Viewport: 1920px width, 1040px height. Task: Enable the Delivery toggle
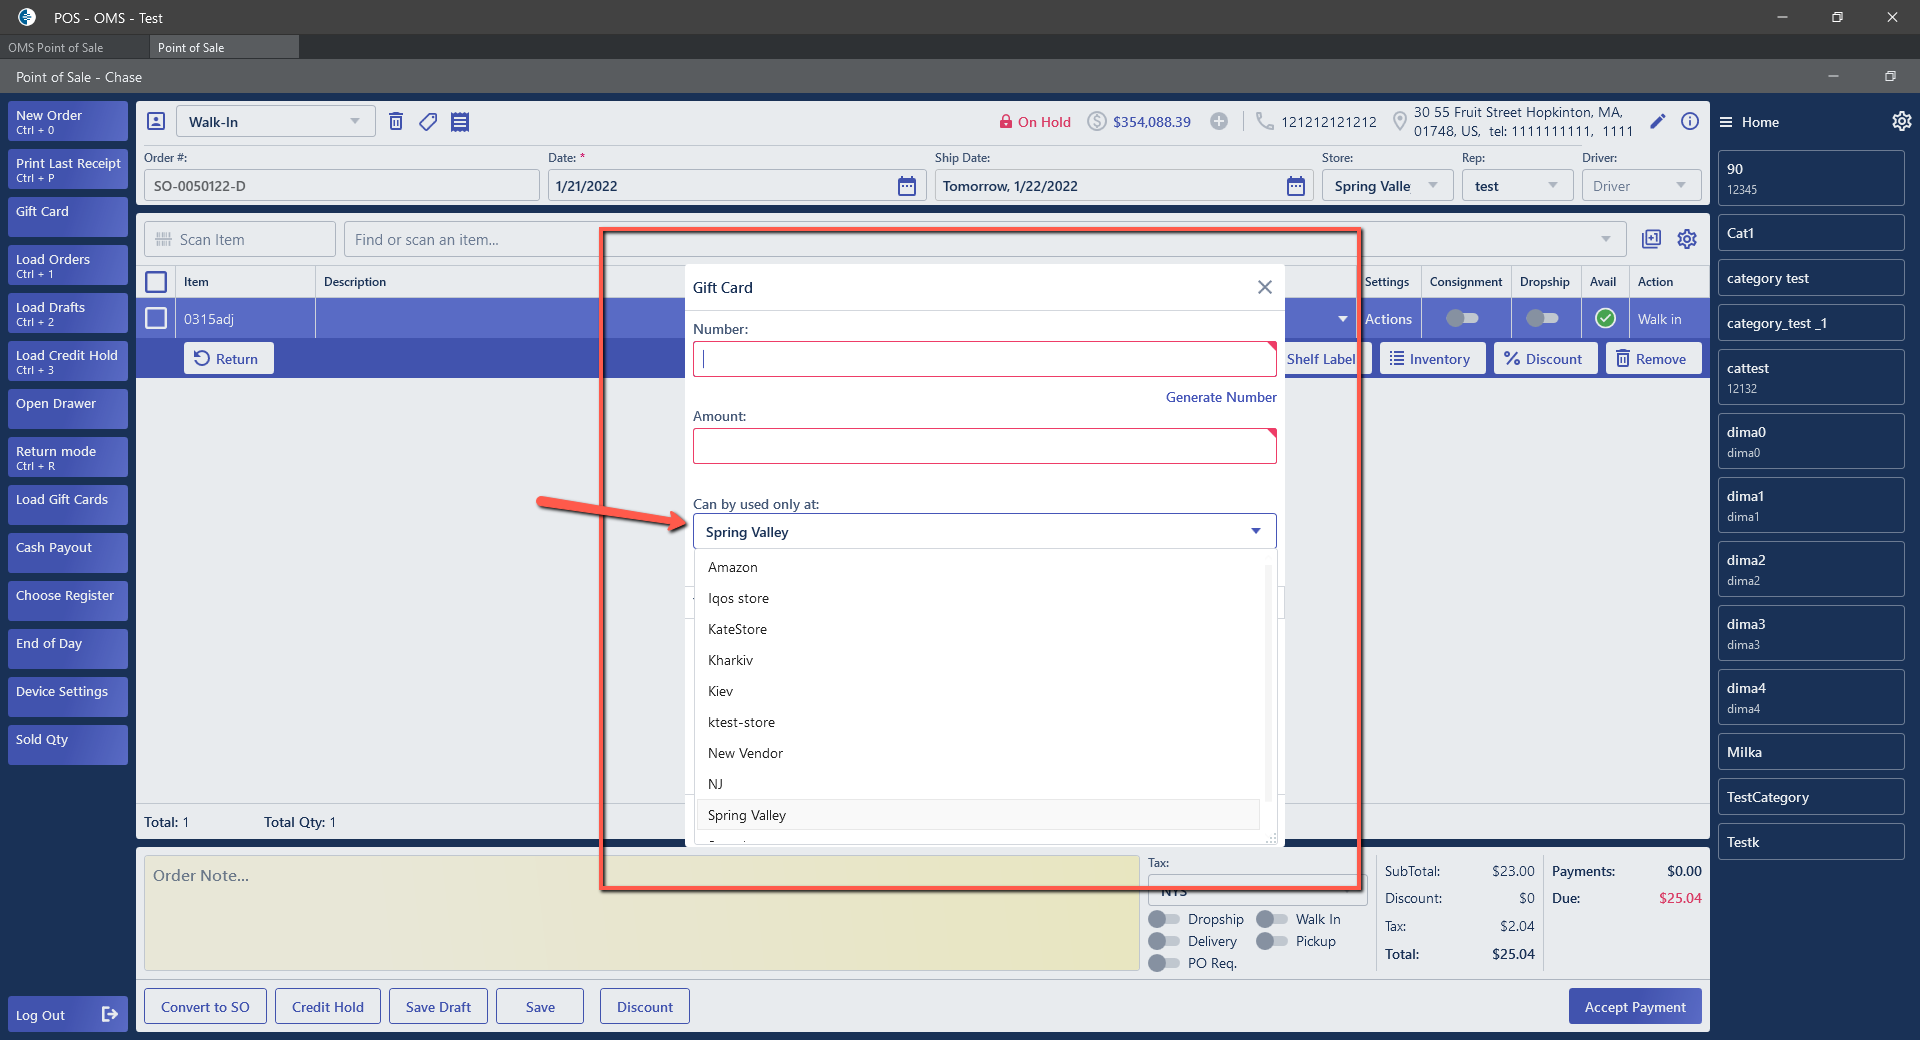click(x=1164, y=941)
